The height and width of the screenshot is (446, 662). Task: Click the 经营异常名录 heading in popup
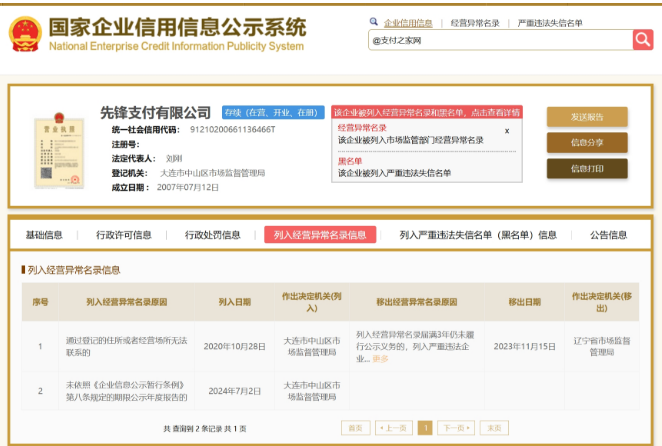(362, 128)
